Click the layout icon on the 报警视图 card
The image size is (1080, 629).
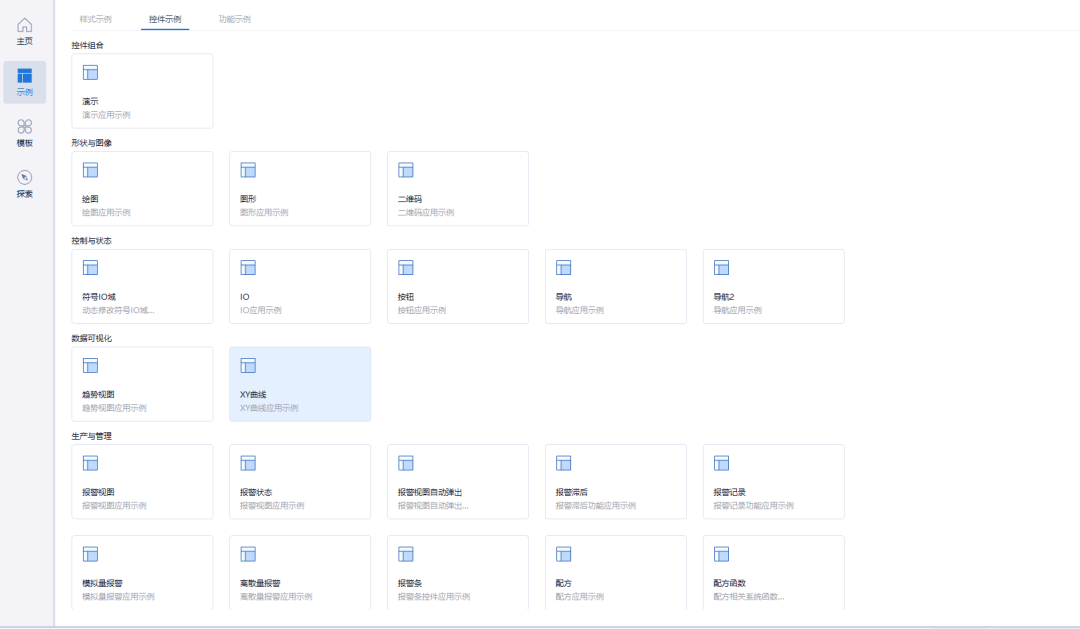(x=90, y=464)
